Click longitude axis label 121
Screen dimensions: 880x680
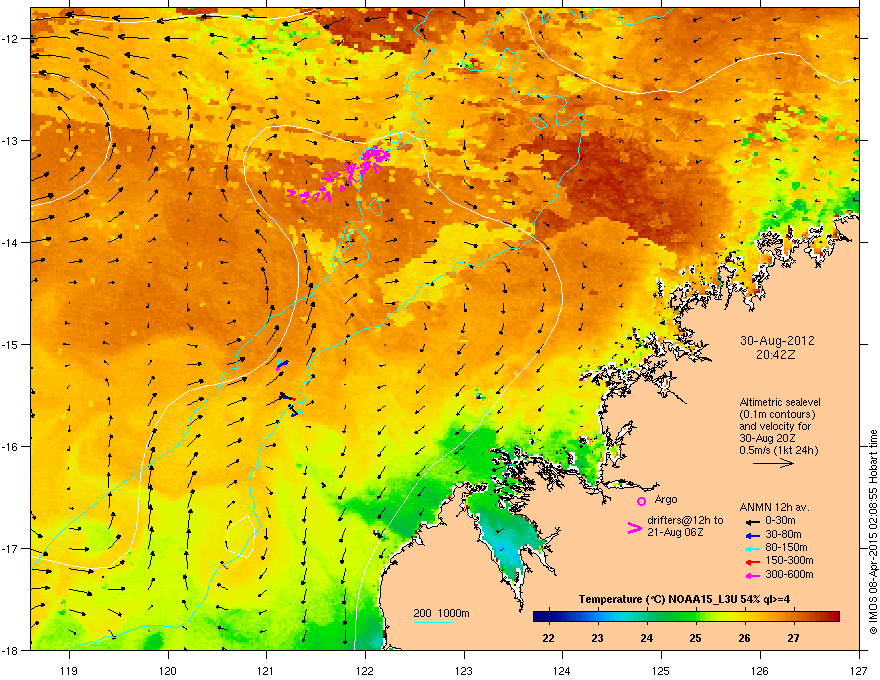click(x=266, y=670)
